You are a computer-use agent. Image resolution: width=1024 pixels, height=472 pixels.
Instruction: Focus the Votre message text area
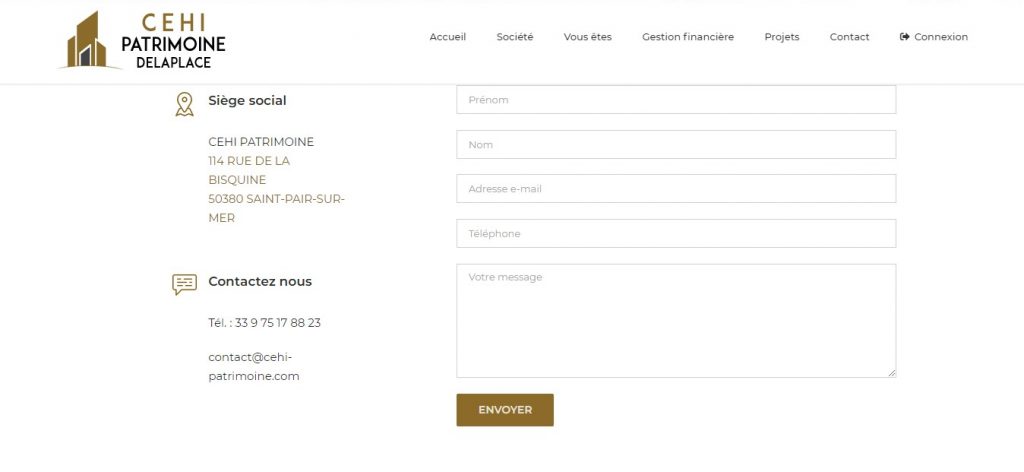tap(675, 320)
